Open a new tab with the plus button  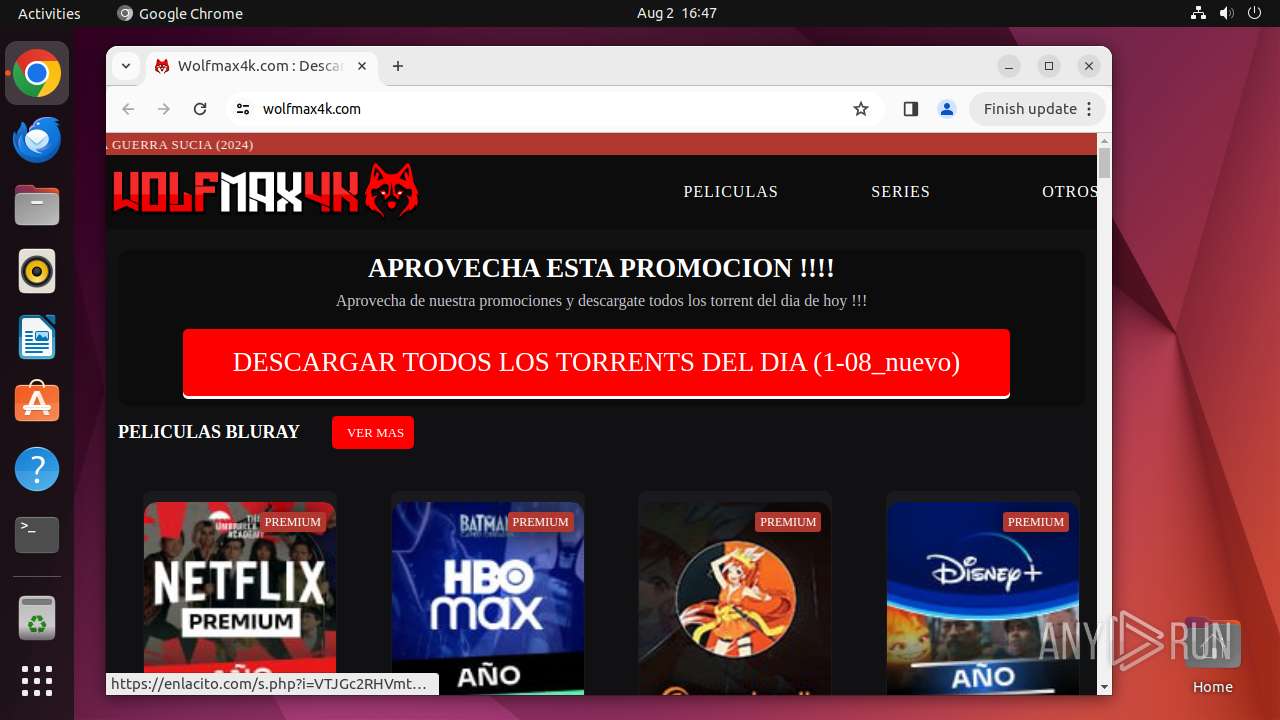tap(398, 66)
